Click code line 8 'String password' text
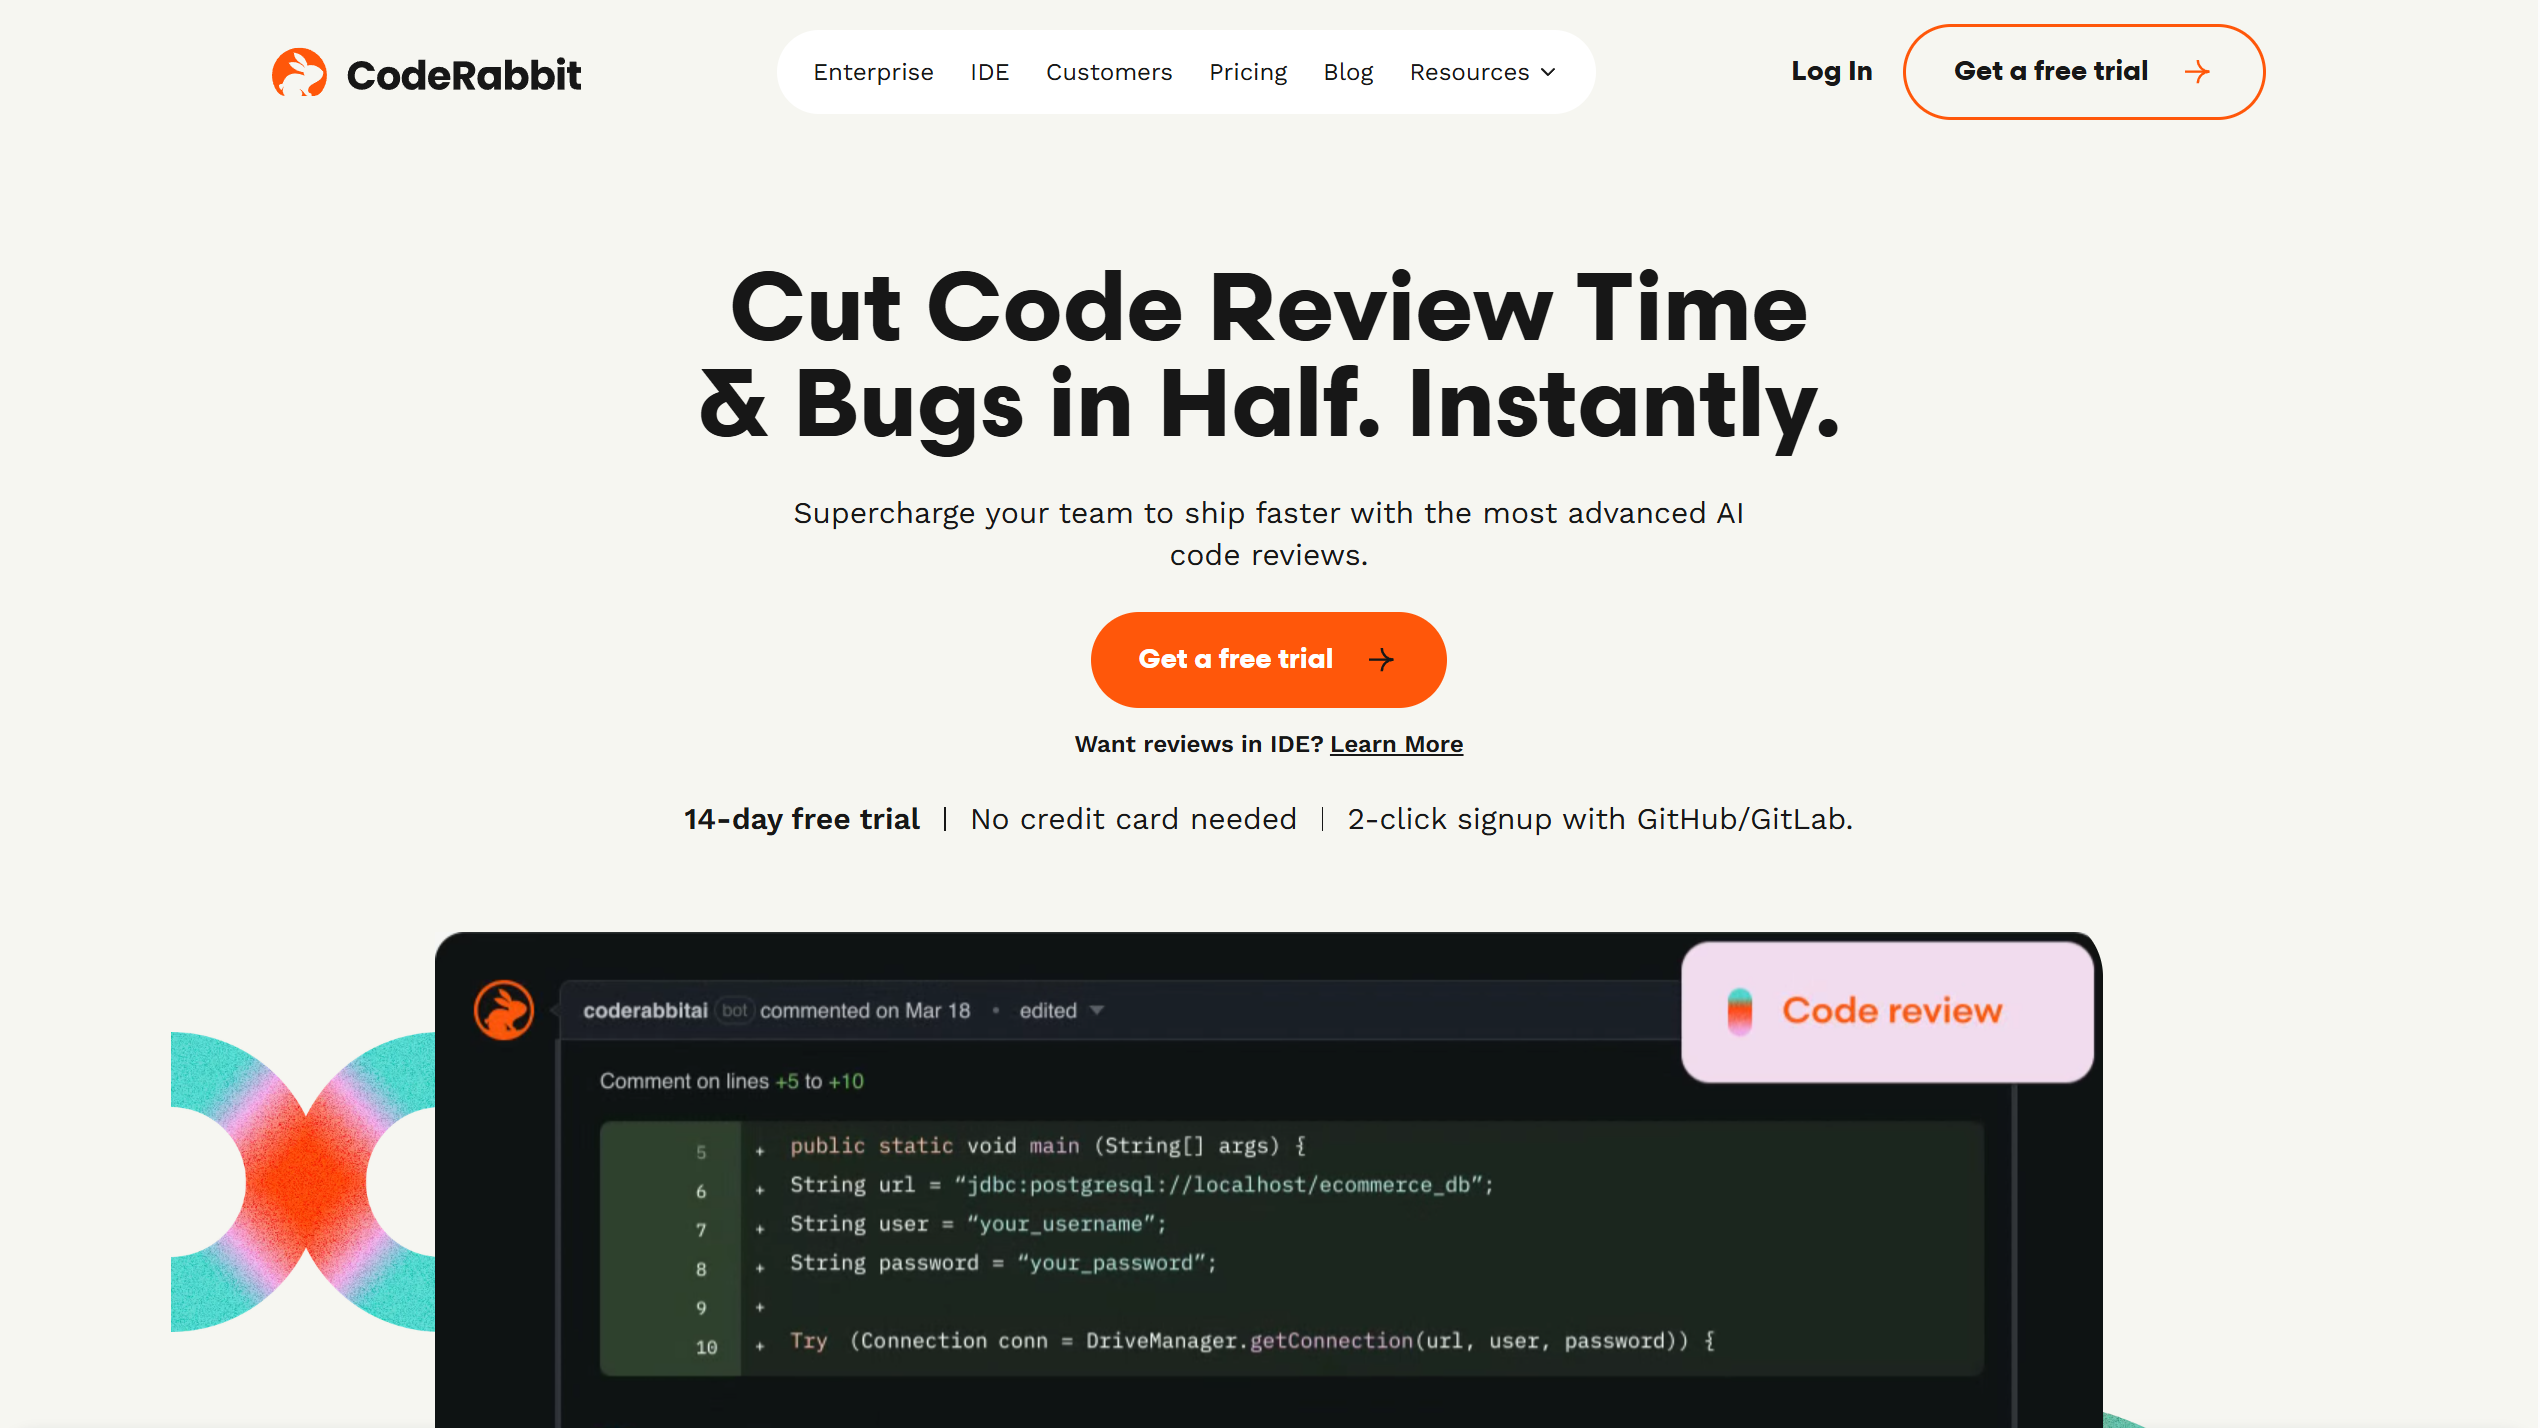Image resolution: width=2540 pixels, height=1428 pixels. click(x=1003, y=1263)
